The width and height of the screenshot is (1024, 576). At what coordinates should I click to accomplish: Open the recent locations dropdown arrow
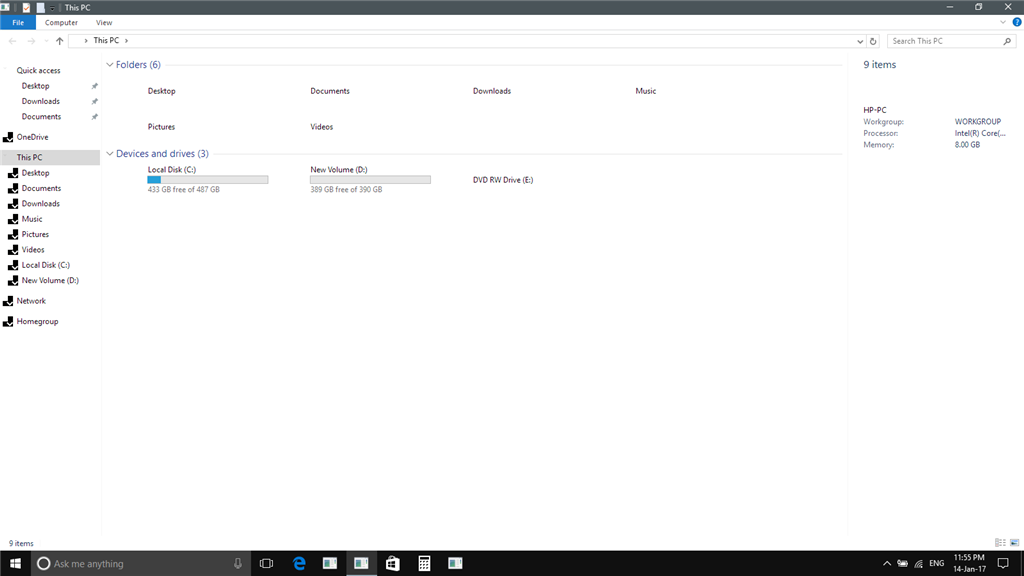(x=46, y=41)
